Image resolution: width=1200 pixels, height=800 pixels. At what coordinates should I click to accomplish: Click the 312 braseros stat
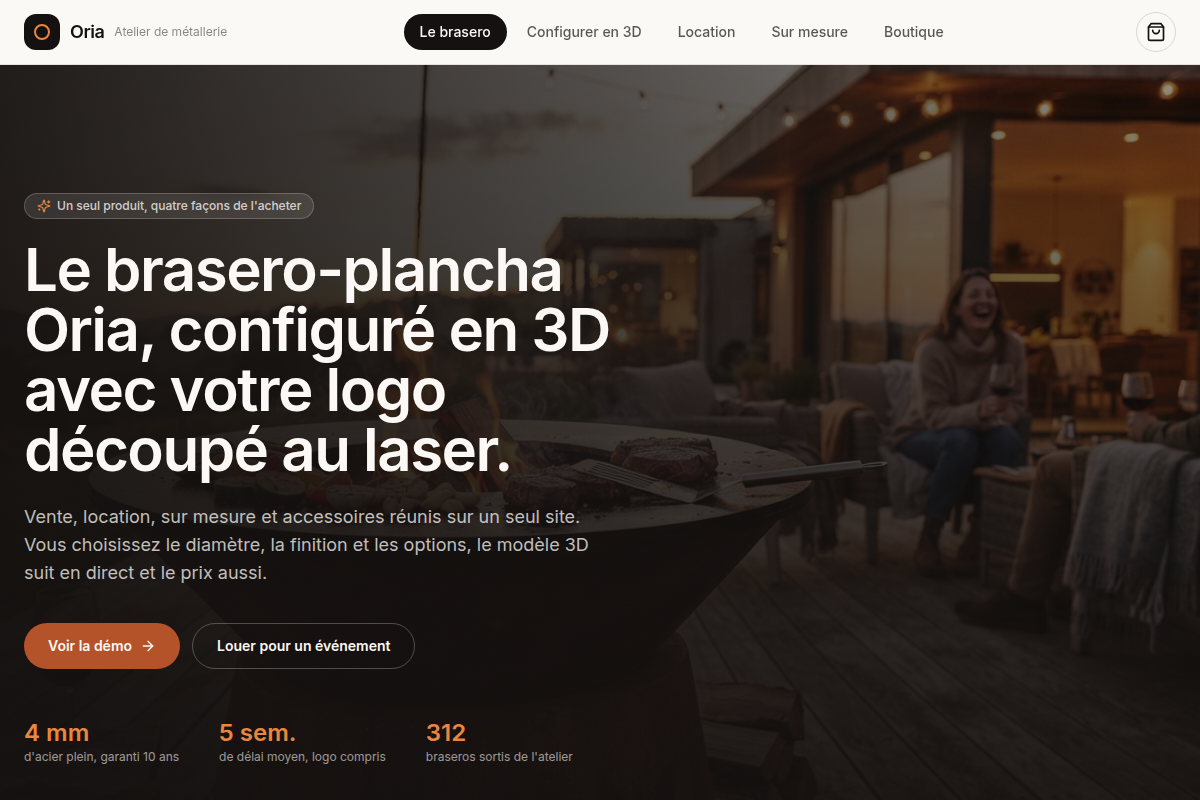pos(499,741)
